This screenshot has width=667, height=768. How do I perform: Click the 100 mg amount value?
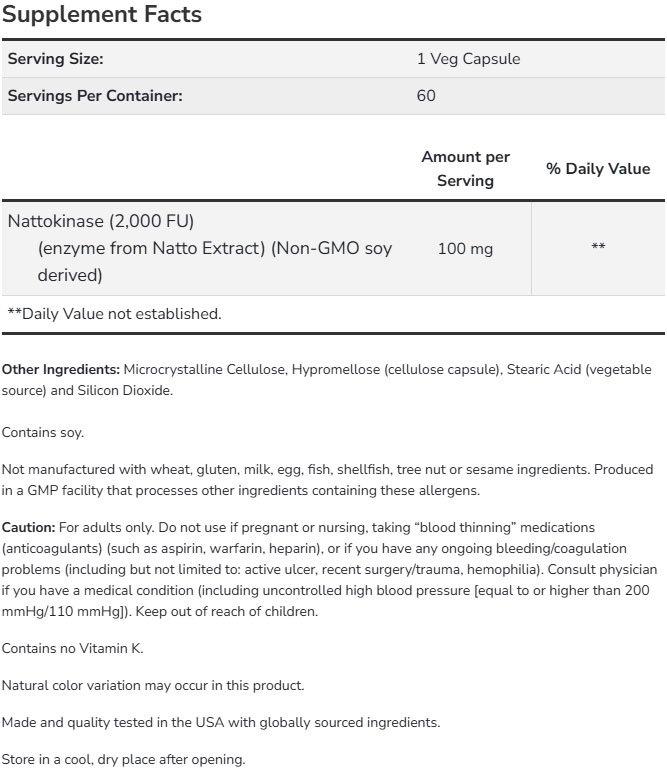465,248
